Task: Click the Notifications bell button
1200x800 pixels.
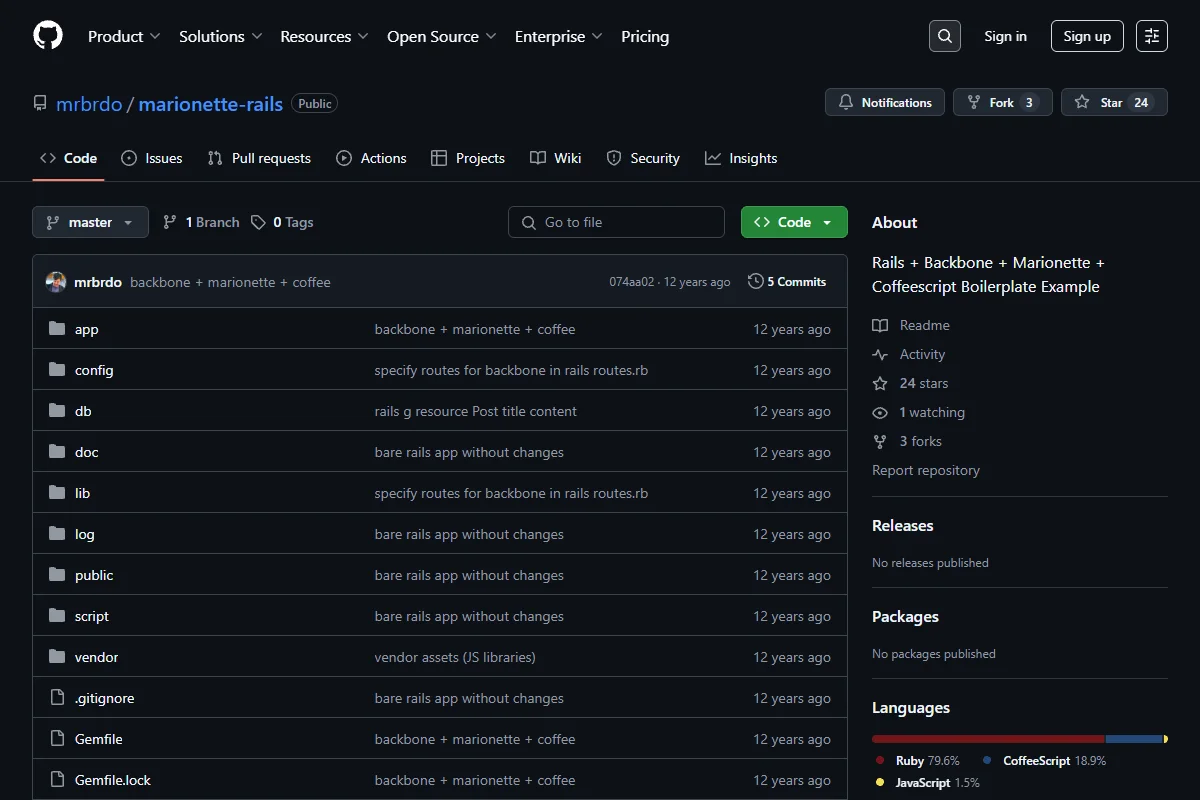Action: click(885, 102)
